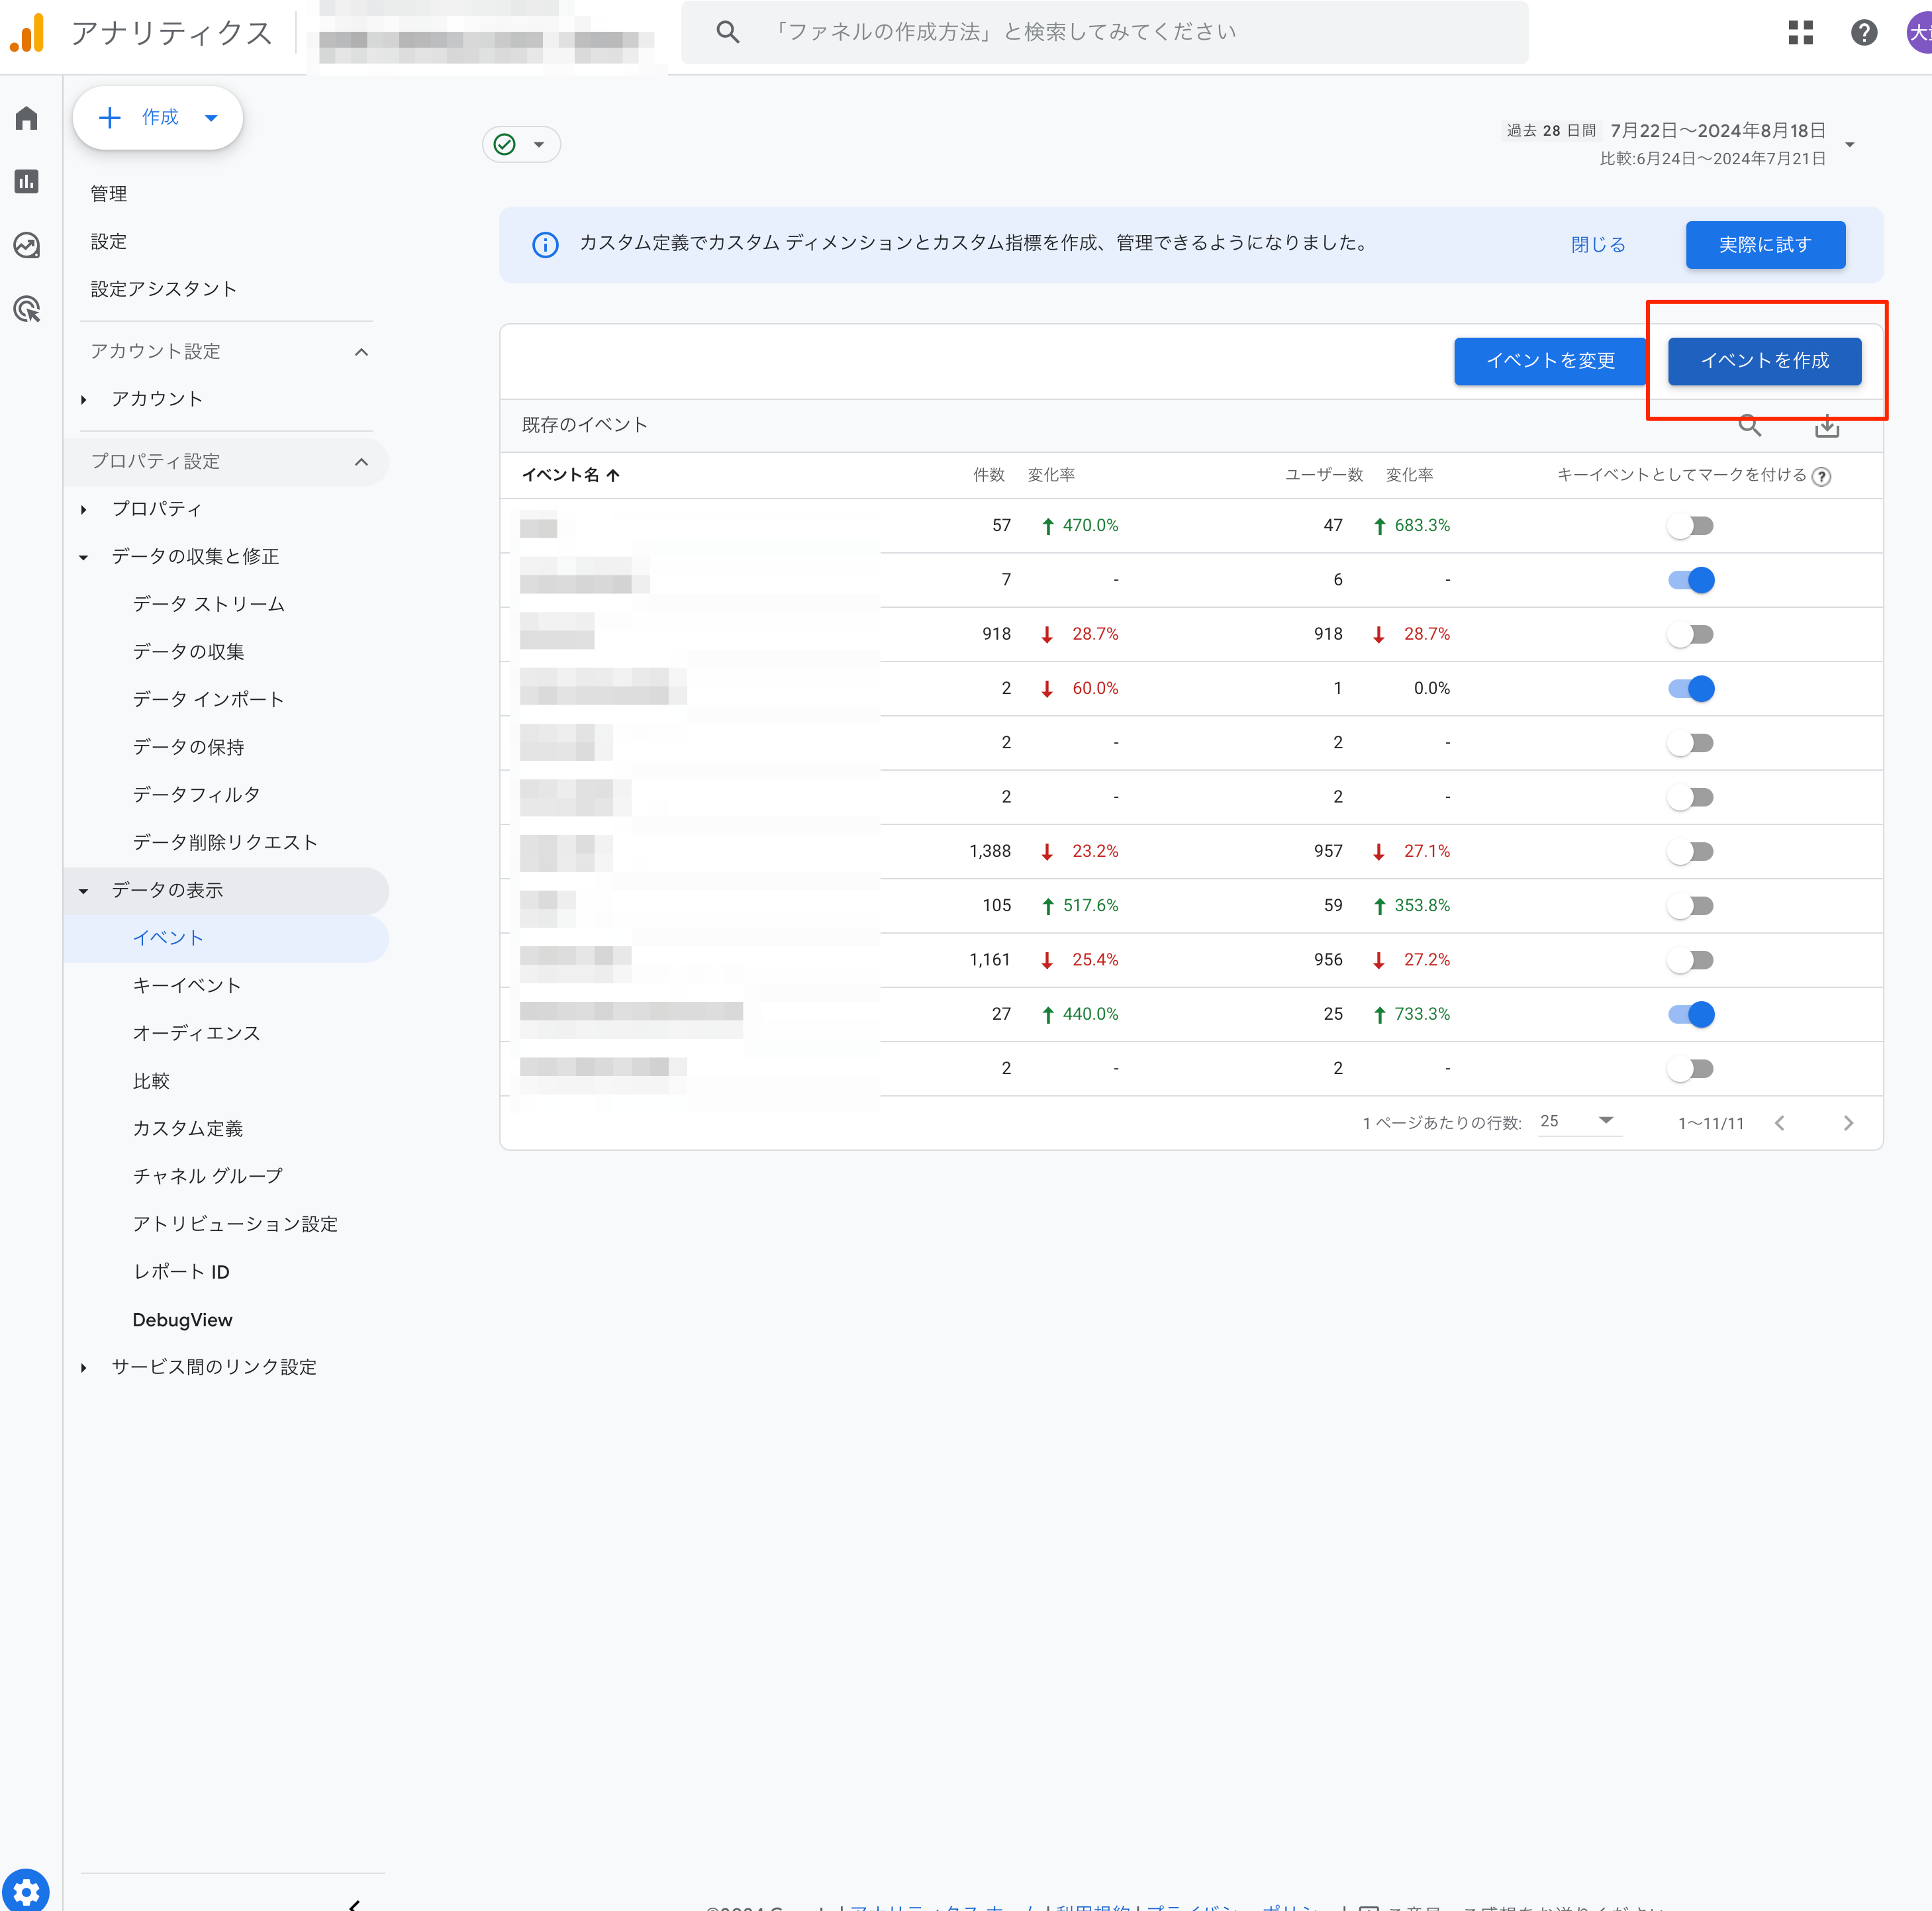Select データフィルタ in sidebar
The width and height of the screenshot is (1932, 1911).
point(196,795)
